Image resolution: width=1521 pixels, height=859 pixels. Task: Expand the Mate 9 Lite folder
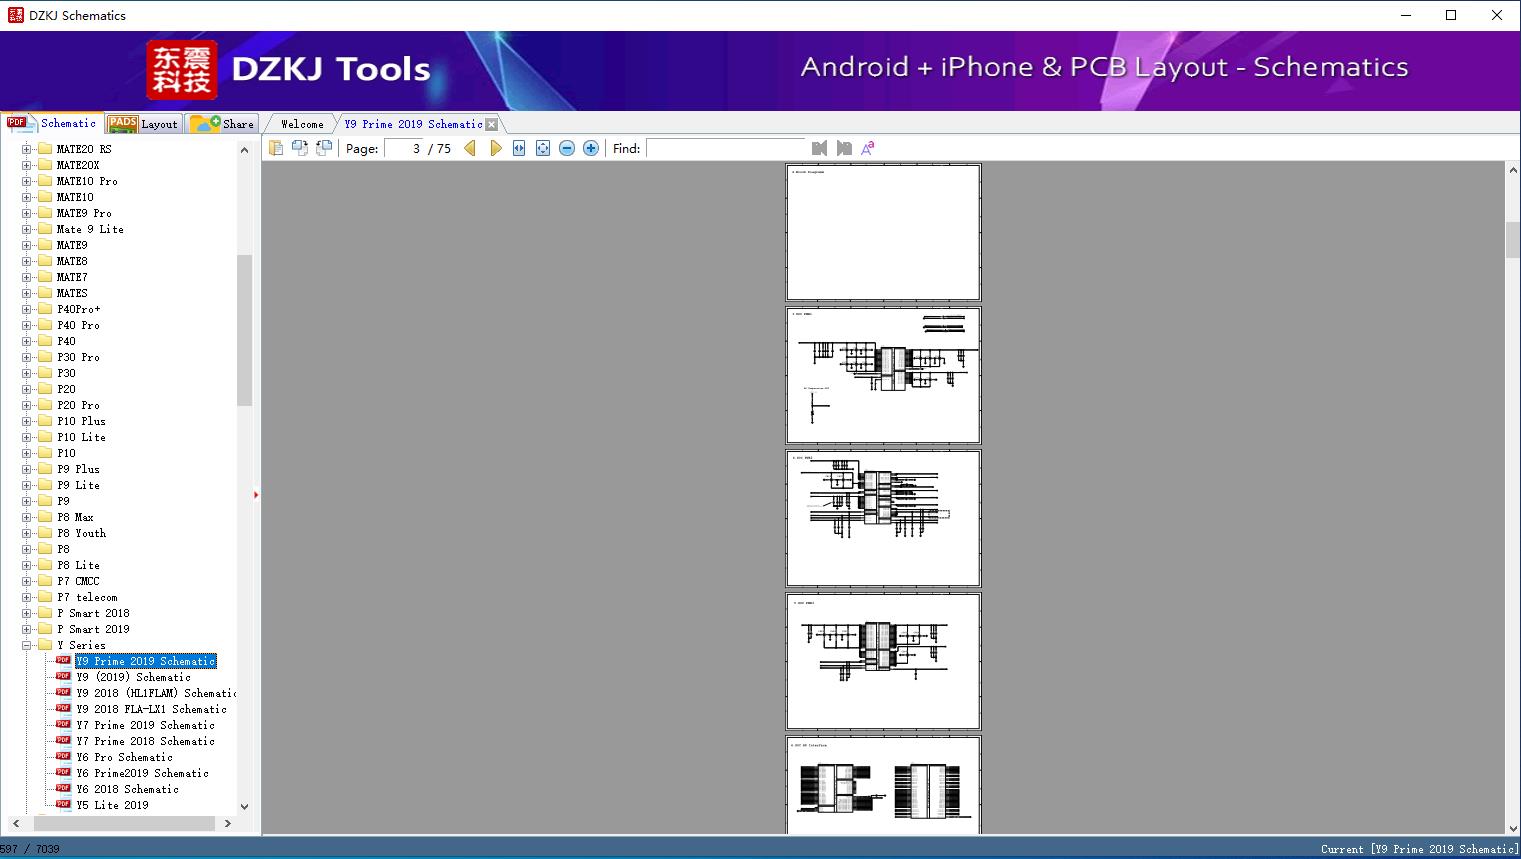point(27,229)
